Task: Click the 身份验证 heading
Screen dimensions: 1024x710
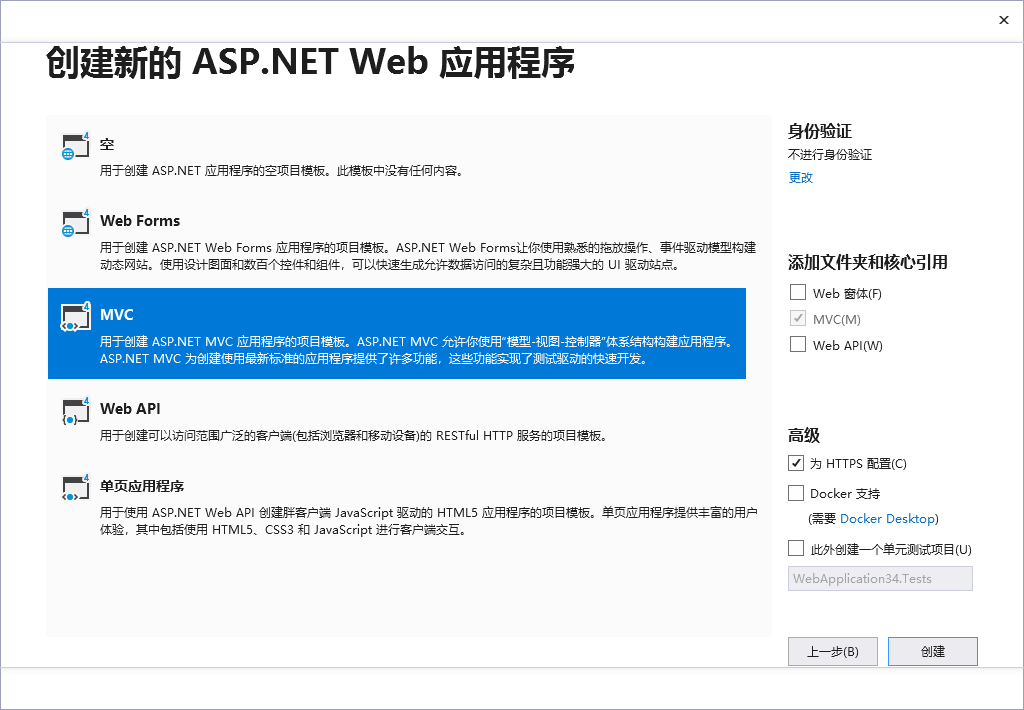Action: pyautogui.click(x=820, y=131)
